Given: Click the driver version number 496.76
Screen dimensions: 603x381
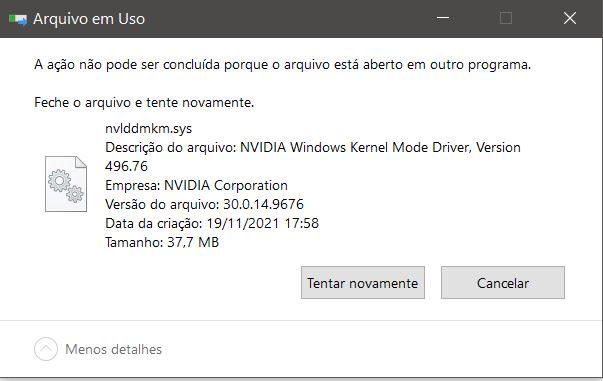Looking at the screenshot, I should tap(126, 166).
